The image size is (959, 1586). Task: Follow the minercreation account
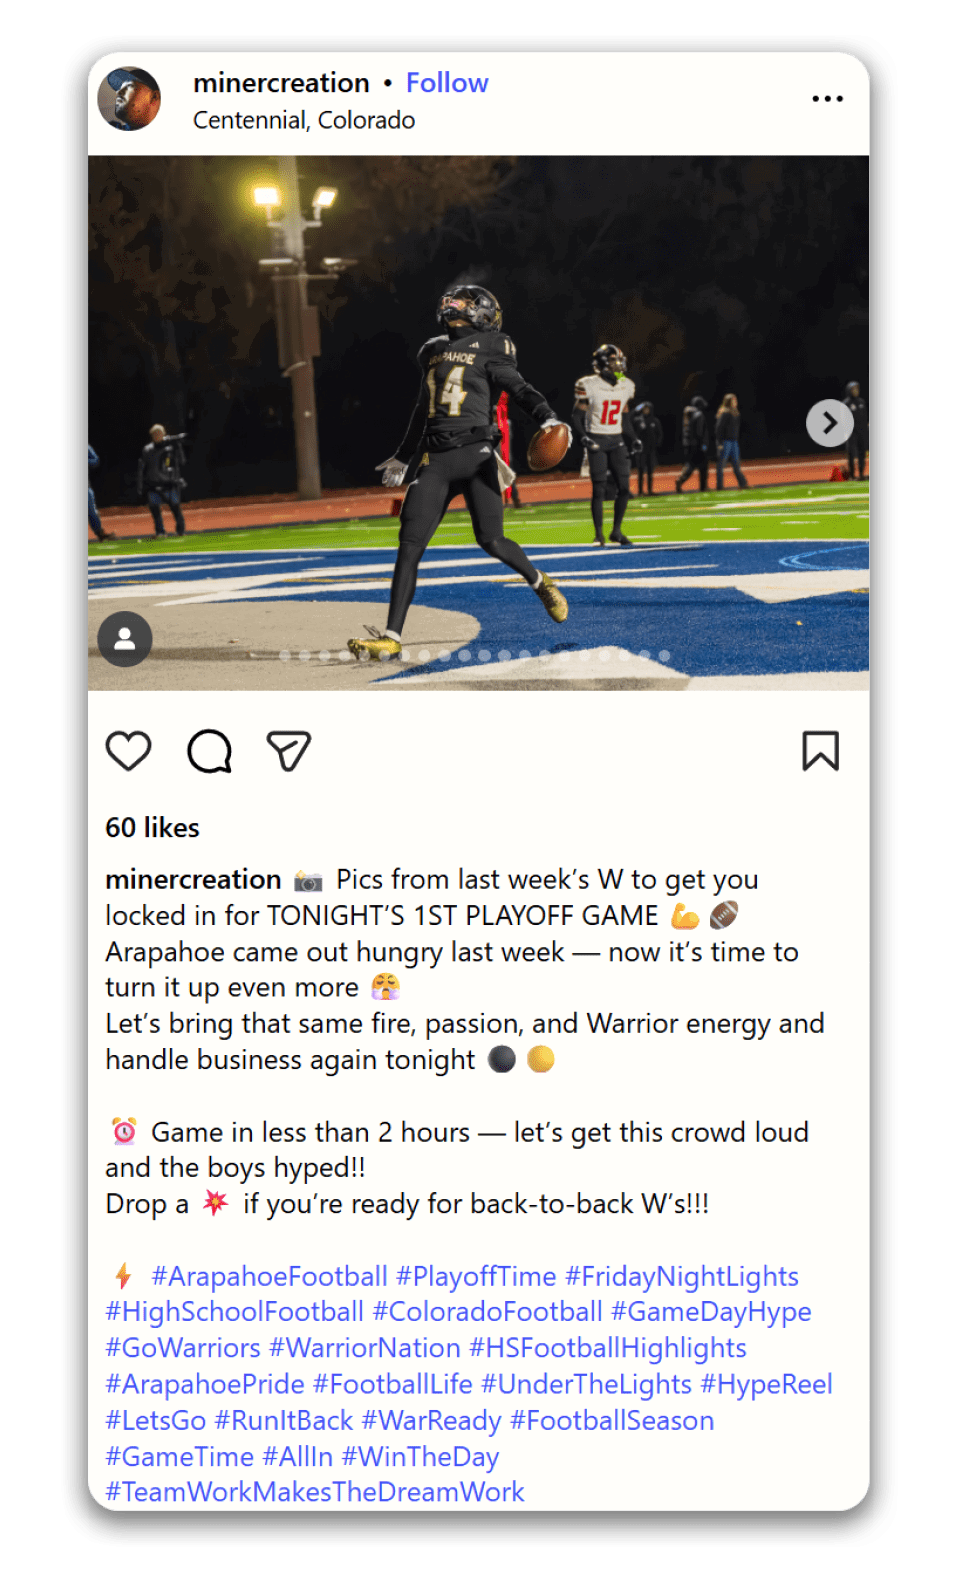[x=447, y=83]
